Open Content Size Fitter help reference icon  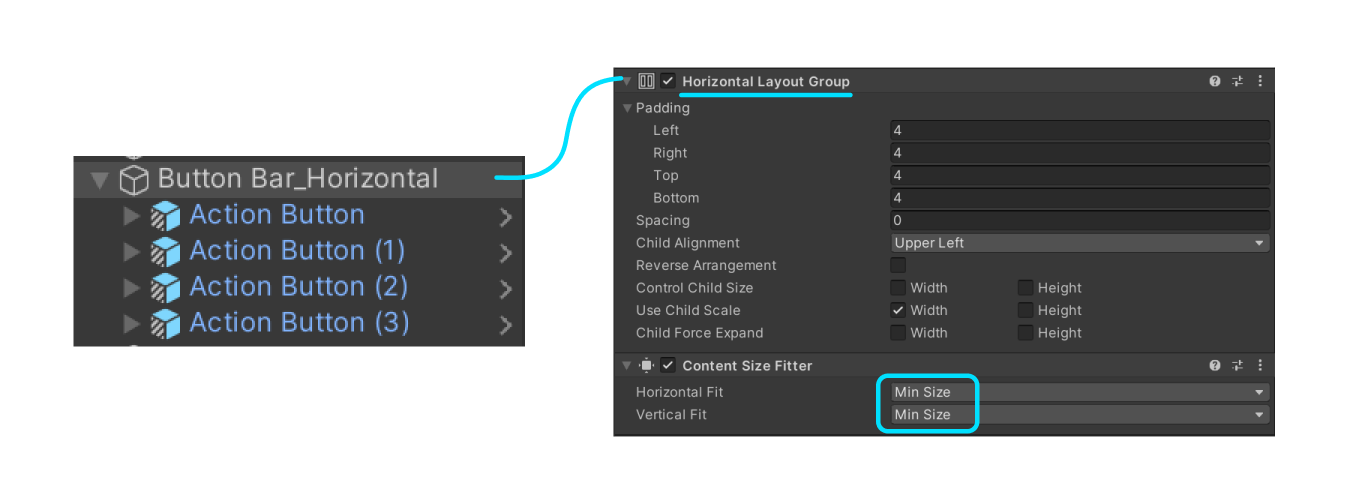click(1215, 365)
